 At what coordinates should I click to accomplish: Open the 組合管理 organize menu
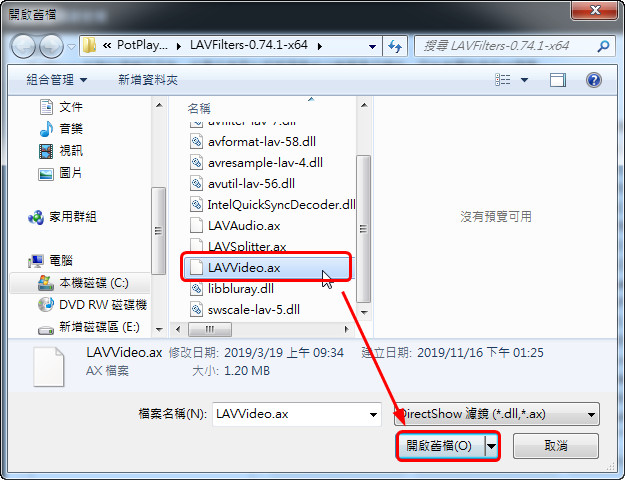[57, 80]
